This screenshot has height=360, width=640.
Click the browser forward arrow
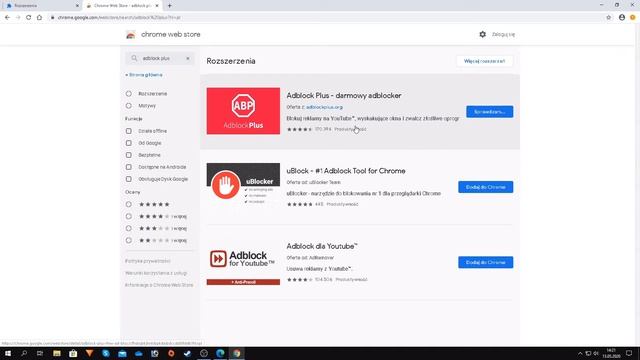pos(18,18)
